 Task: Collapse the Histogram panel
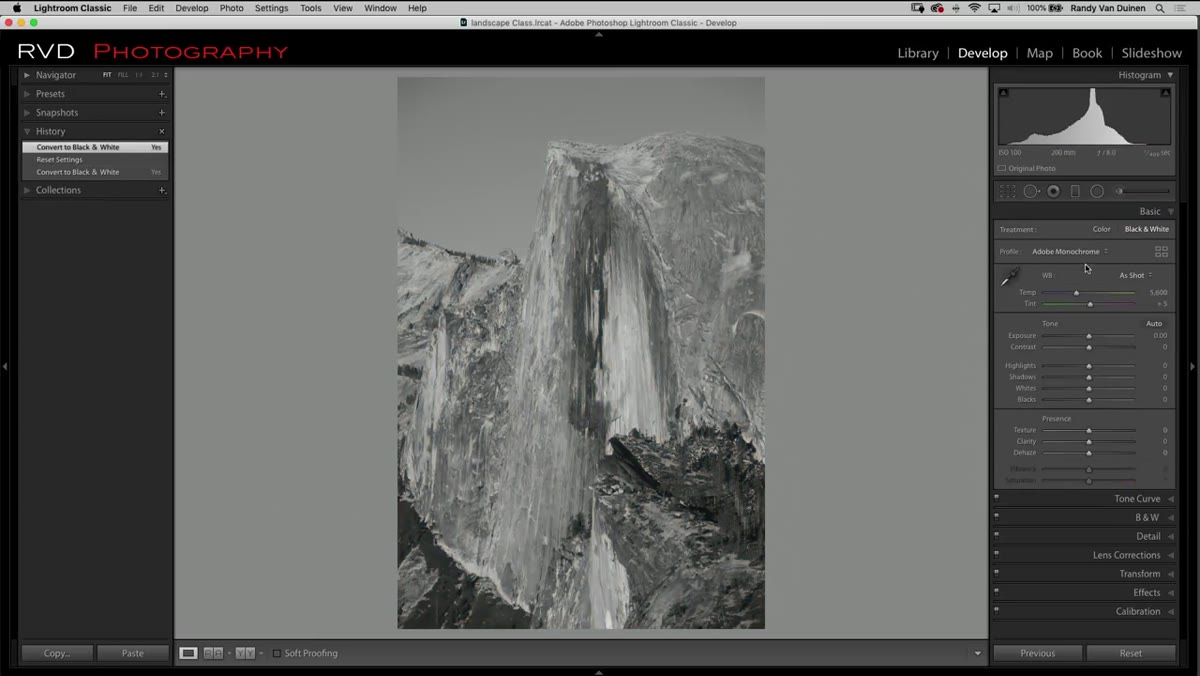pyautogui.click(x=1170, y=75)
